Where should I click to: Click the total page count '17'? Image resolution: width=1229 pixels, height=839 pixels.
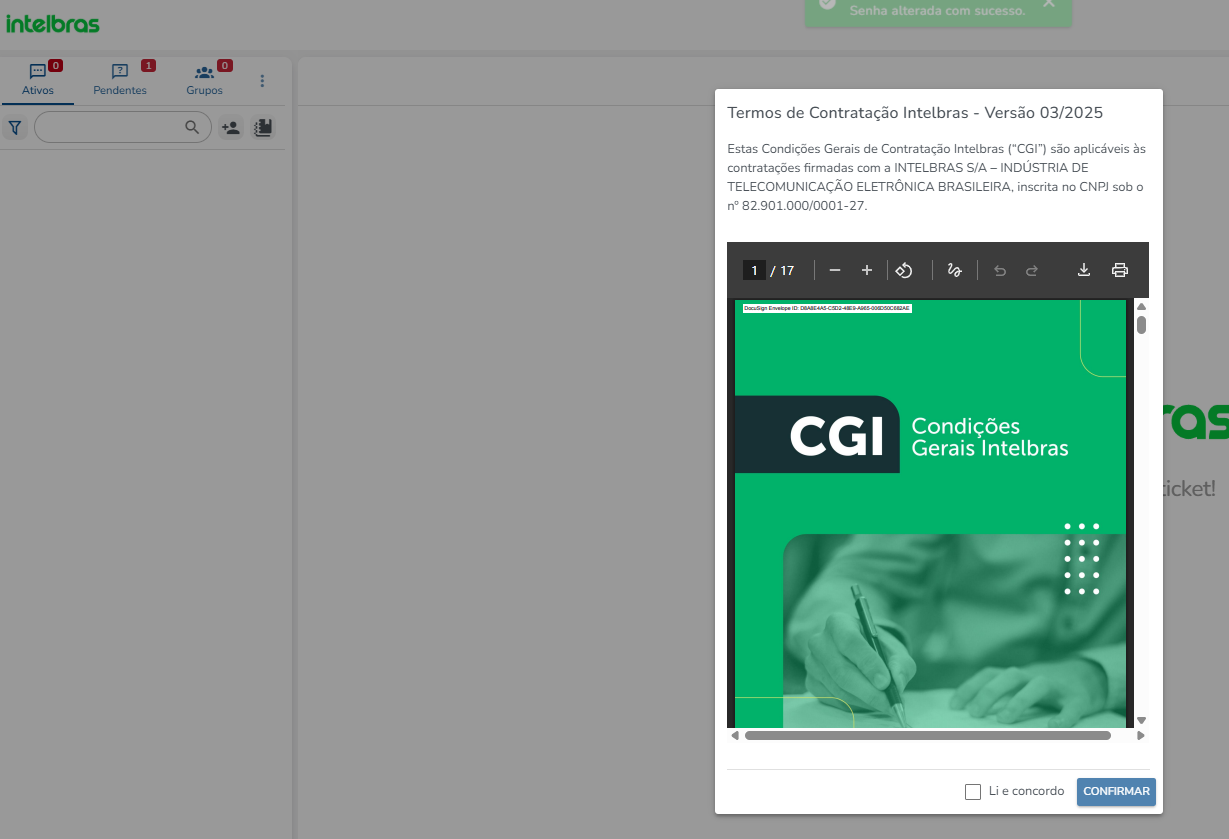coord(787,271)
